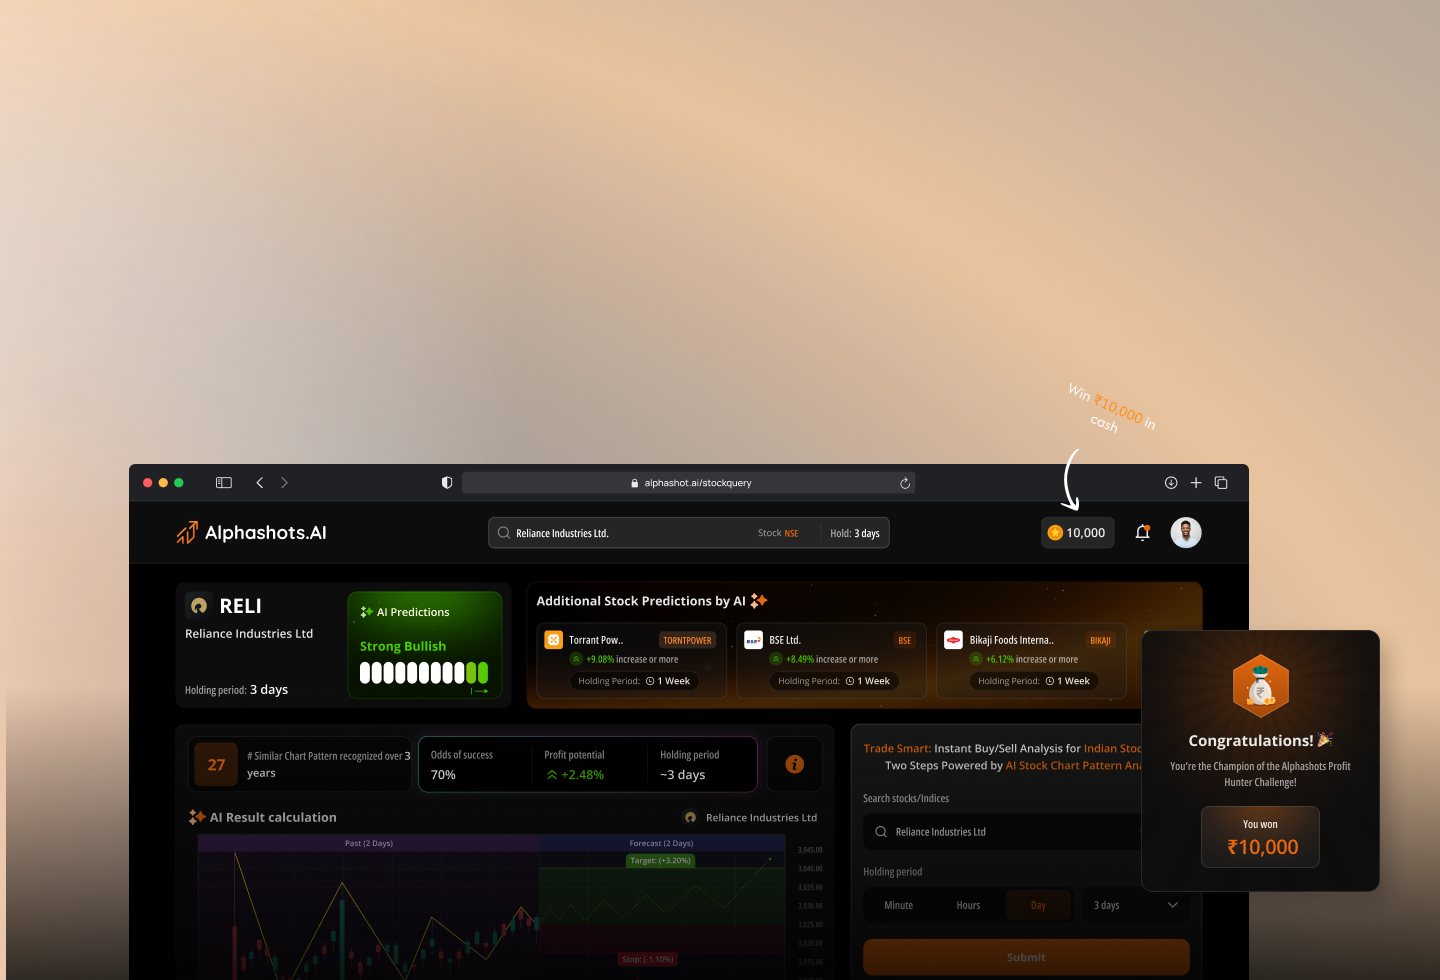Click the Submit button
The height and width of the screenshot is (980, 1440).
pos(1026,957)
